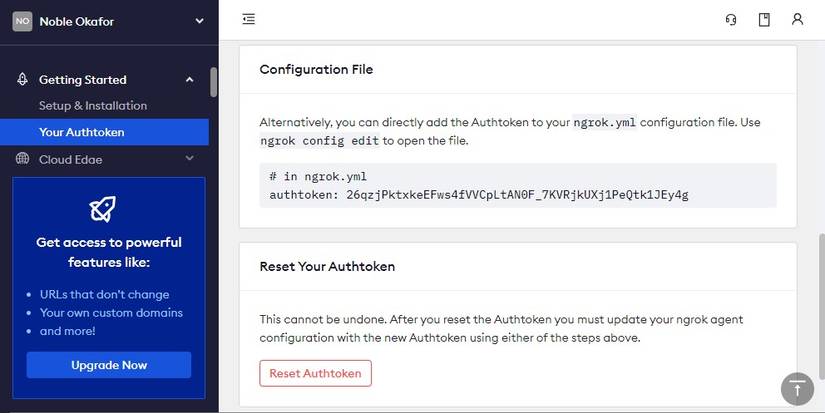Click the user profile icon

click(x=797, y=19)
